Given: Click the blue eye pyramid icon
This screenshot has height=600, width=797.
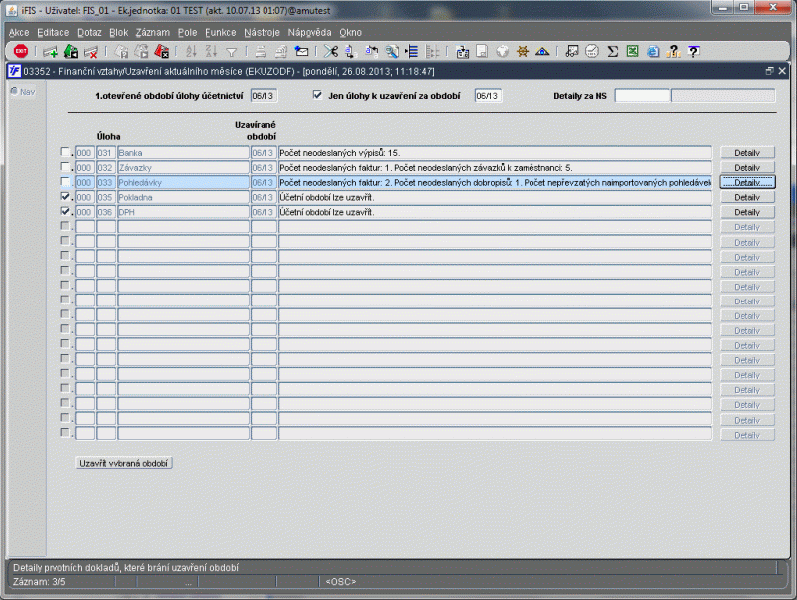Looking at the screenshot, I should [x=542, y=51].
